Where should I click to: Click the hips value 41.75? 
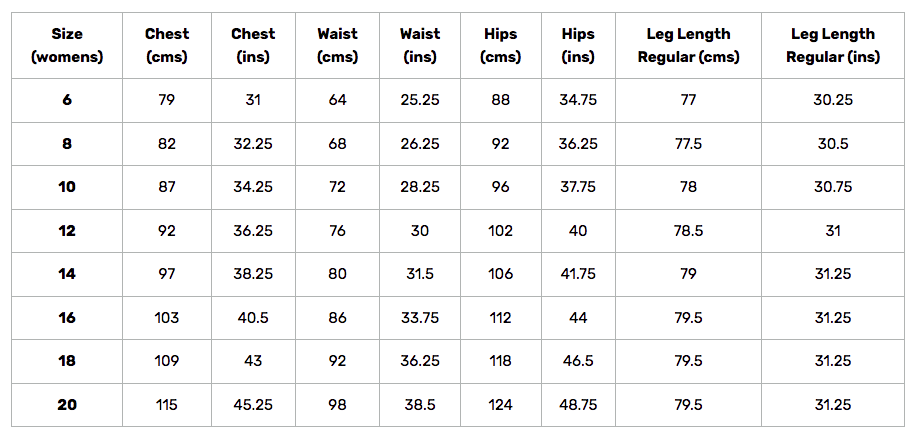[x=578, y=274]
